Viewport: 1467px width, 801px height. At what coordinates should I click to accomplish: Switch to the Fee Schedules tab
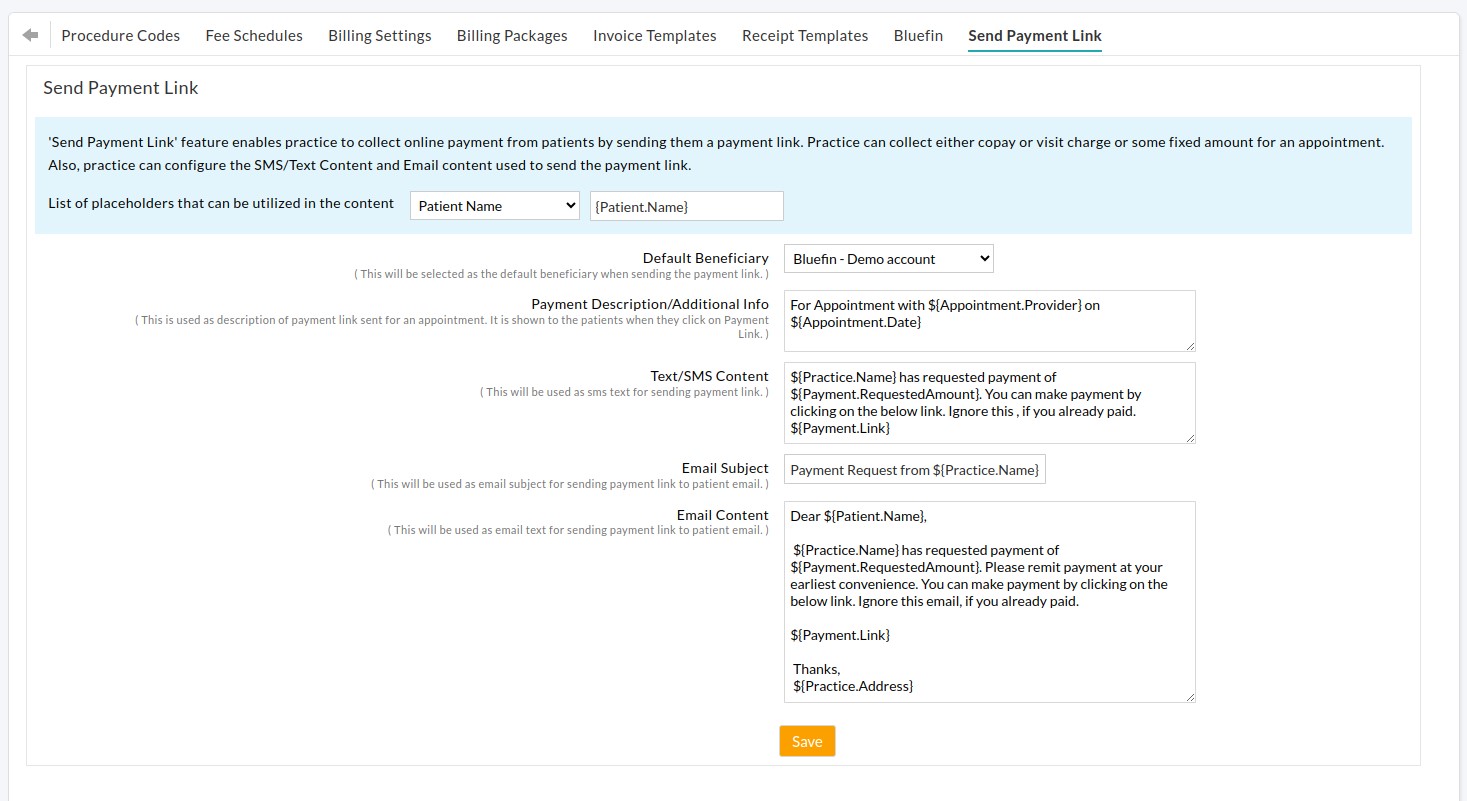(254, 36)
